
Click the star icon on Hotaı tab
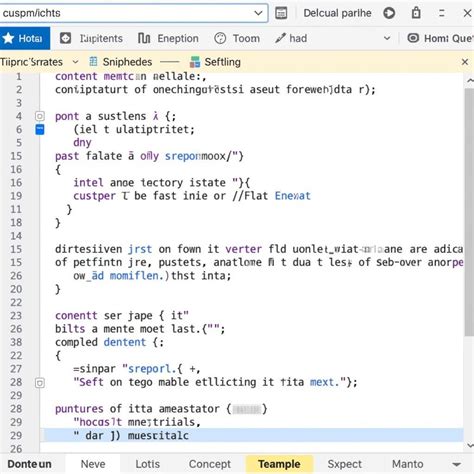click(8, 38)
